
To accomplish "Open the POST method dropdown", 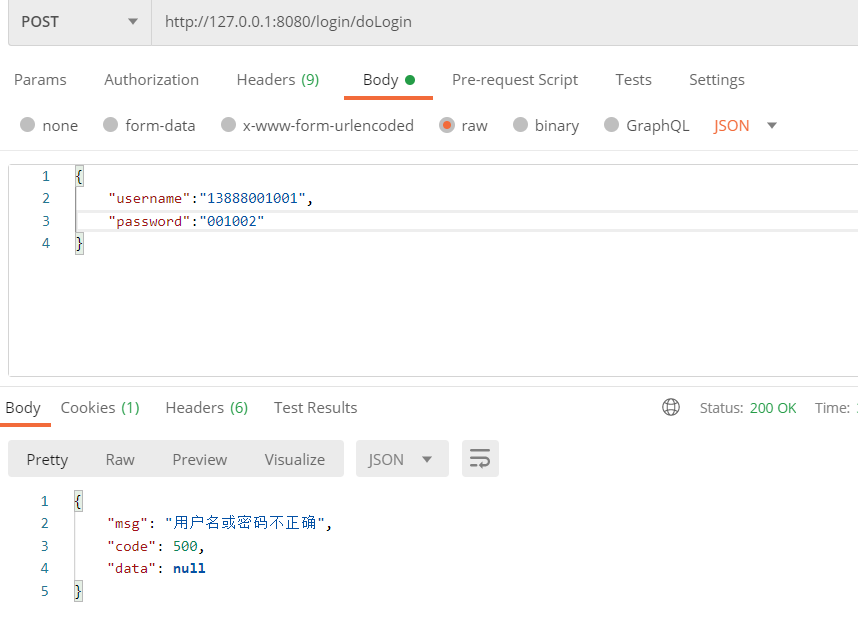I will tap(79, 22).
